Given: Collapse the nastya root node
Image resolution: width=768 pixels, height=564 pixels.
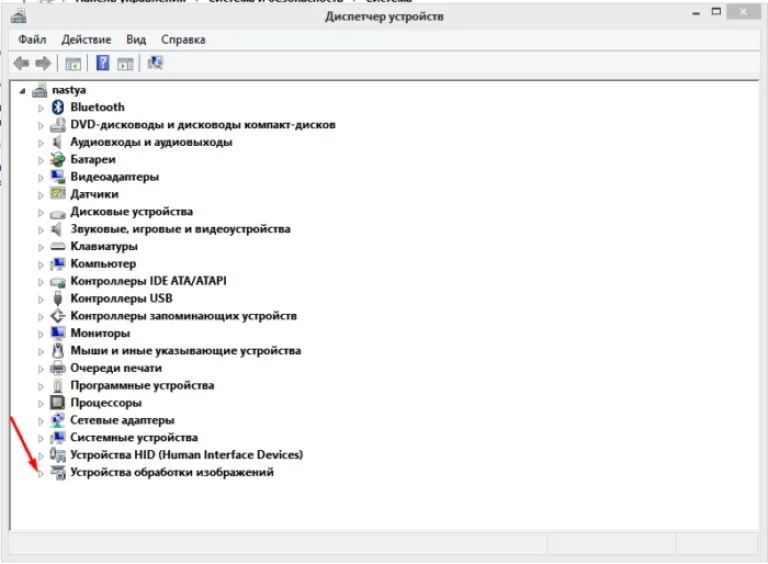Looking at the screenshot, I should 22,91.
